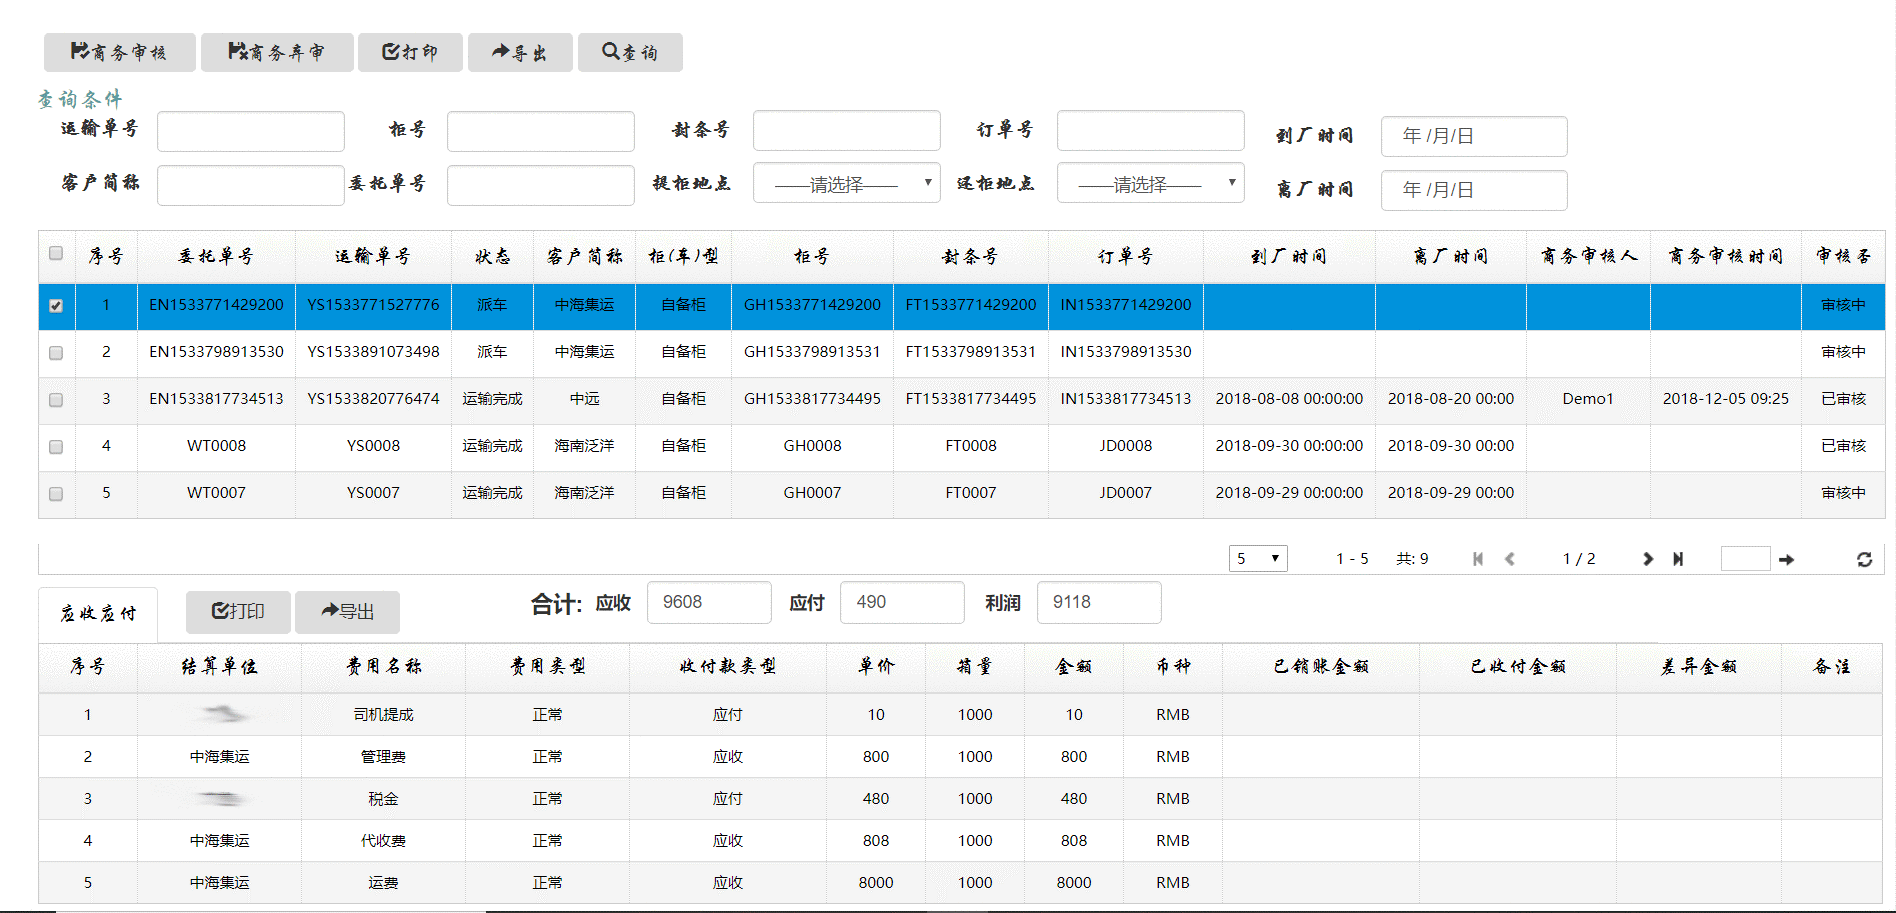1896x913 pixels.
Task: Click the 委托单号 column header
Action: [216, 257]
